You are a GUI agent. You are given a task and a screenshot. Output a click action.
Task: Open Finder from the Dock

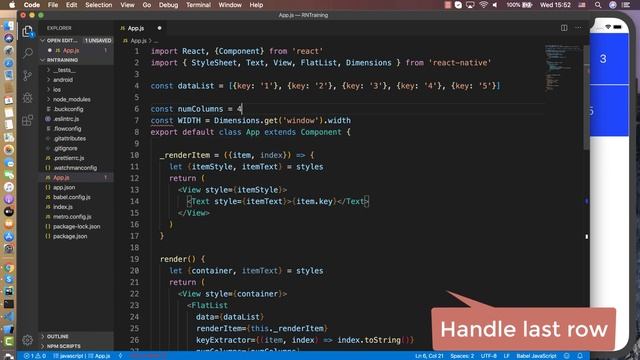pyautogui.click(x=9, y=26)
